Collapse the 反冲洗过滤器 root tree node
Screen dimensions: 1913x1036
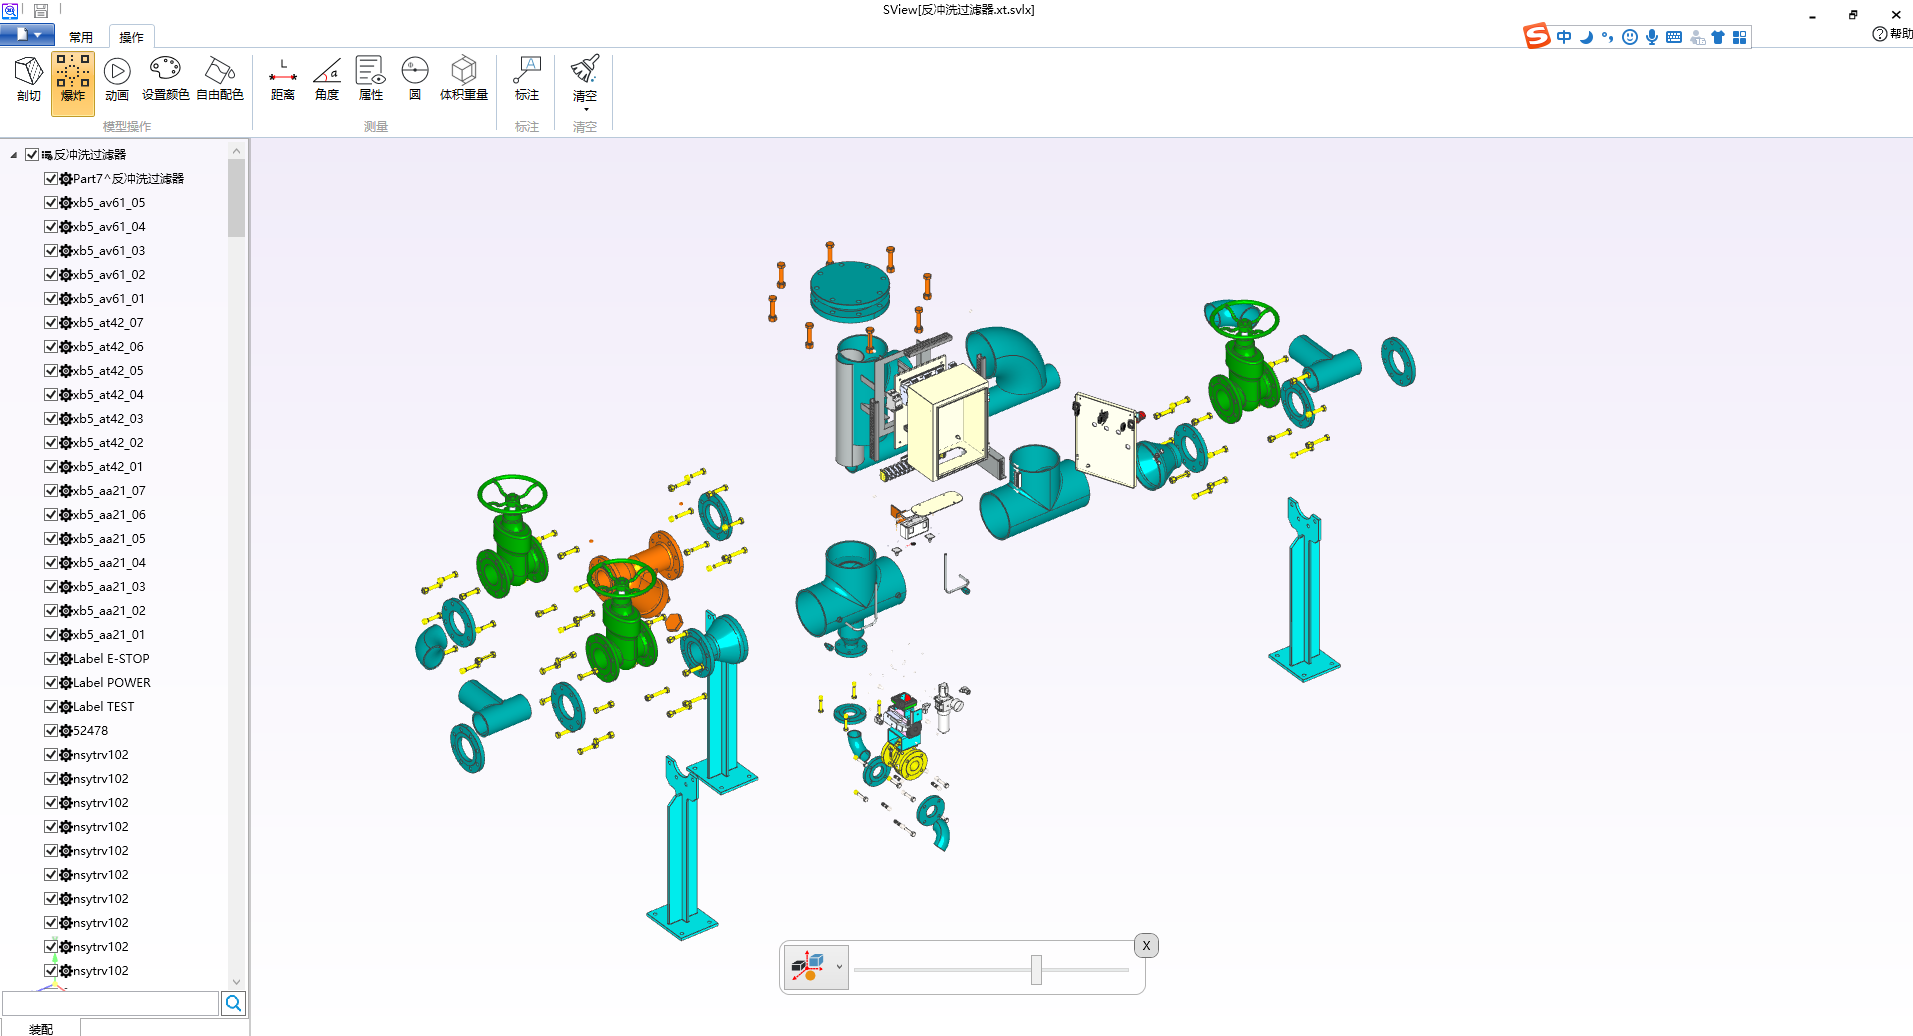tap(14, 155)
